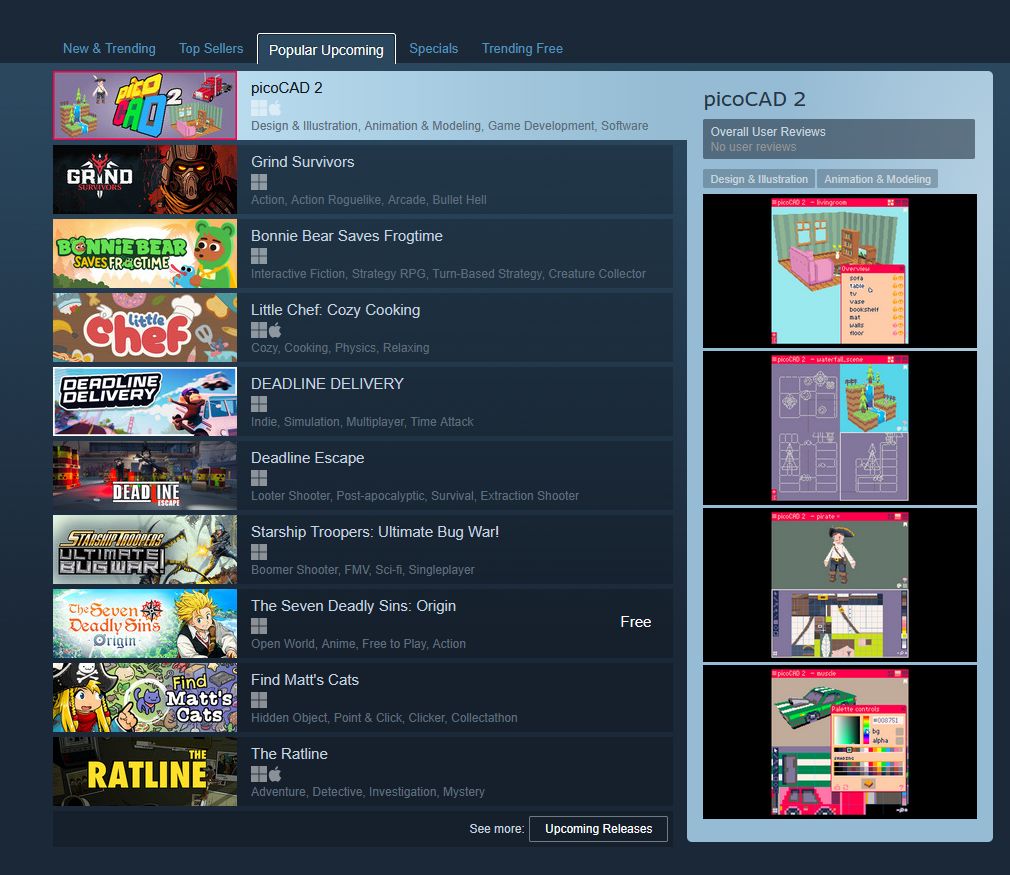Viewport: 1010px width, 875px height.
Task: Go to the Specials tab
Action: pos(434,48)
